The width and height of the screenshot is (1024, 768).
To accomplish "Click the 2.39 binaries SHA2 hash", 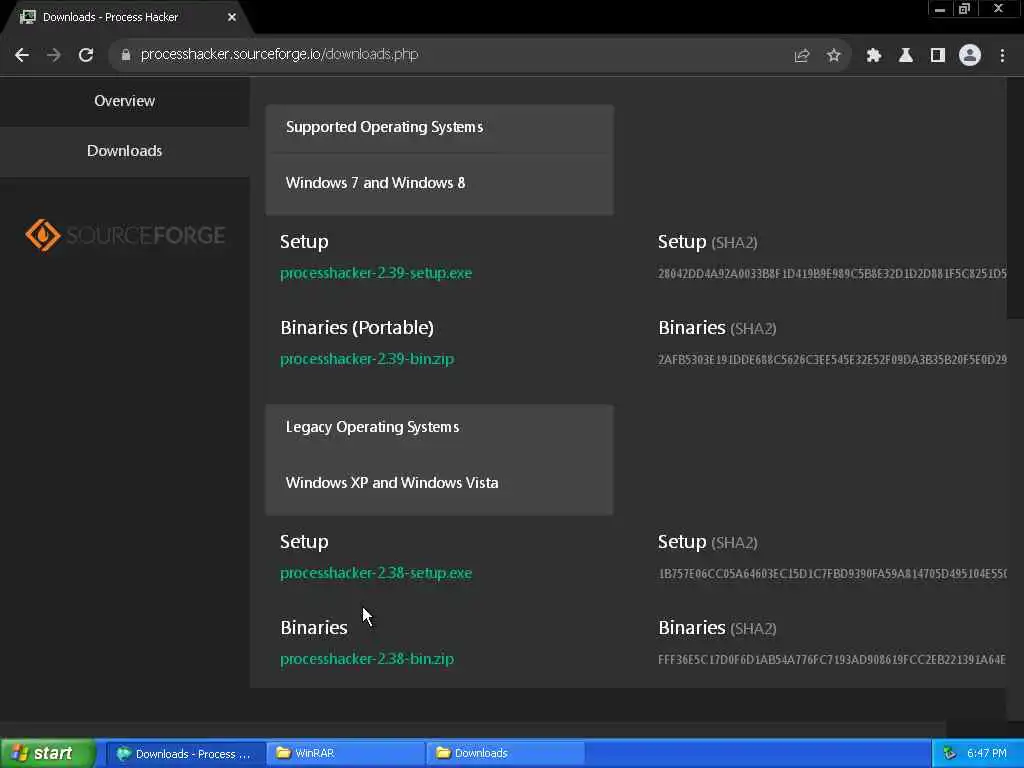I will tap(832, 359).
